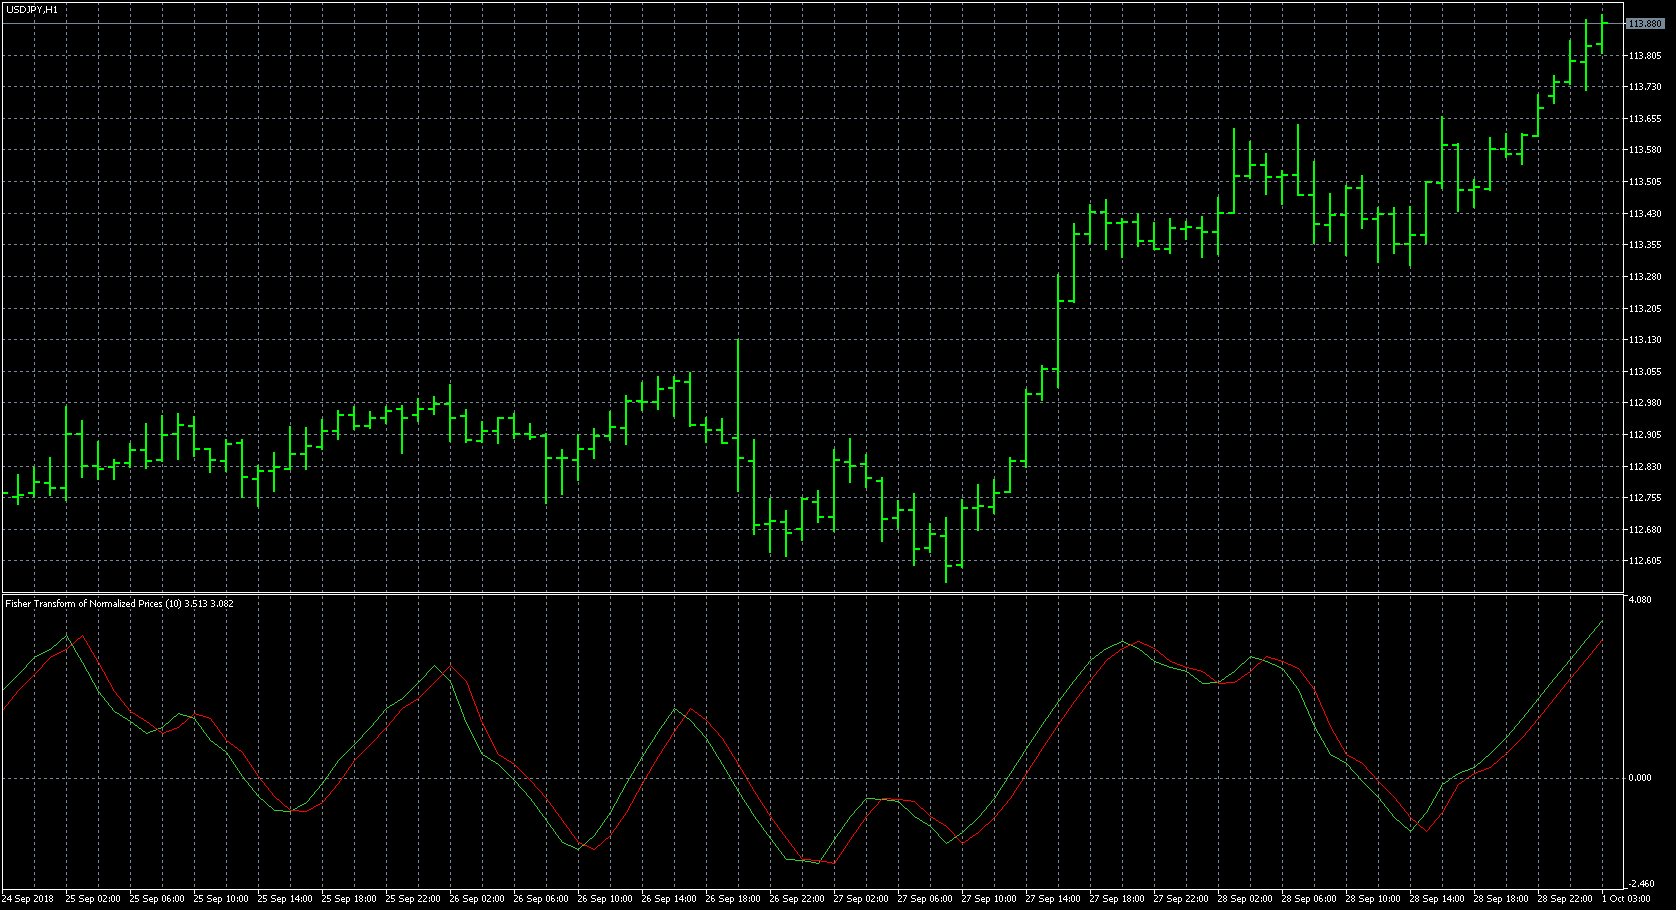Select the 27 Sep 06:00 time axis label
This screenshot has width=1676, height=910.
click(x=925, y=899)
